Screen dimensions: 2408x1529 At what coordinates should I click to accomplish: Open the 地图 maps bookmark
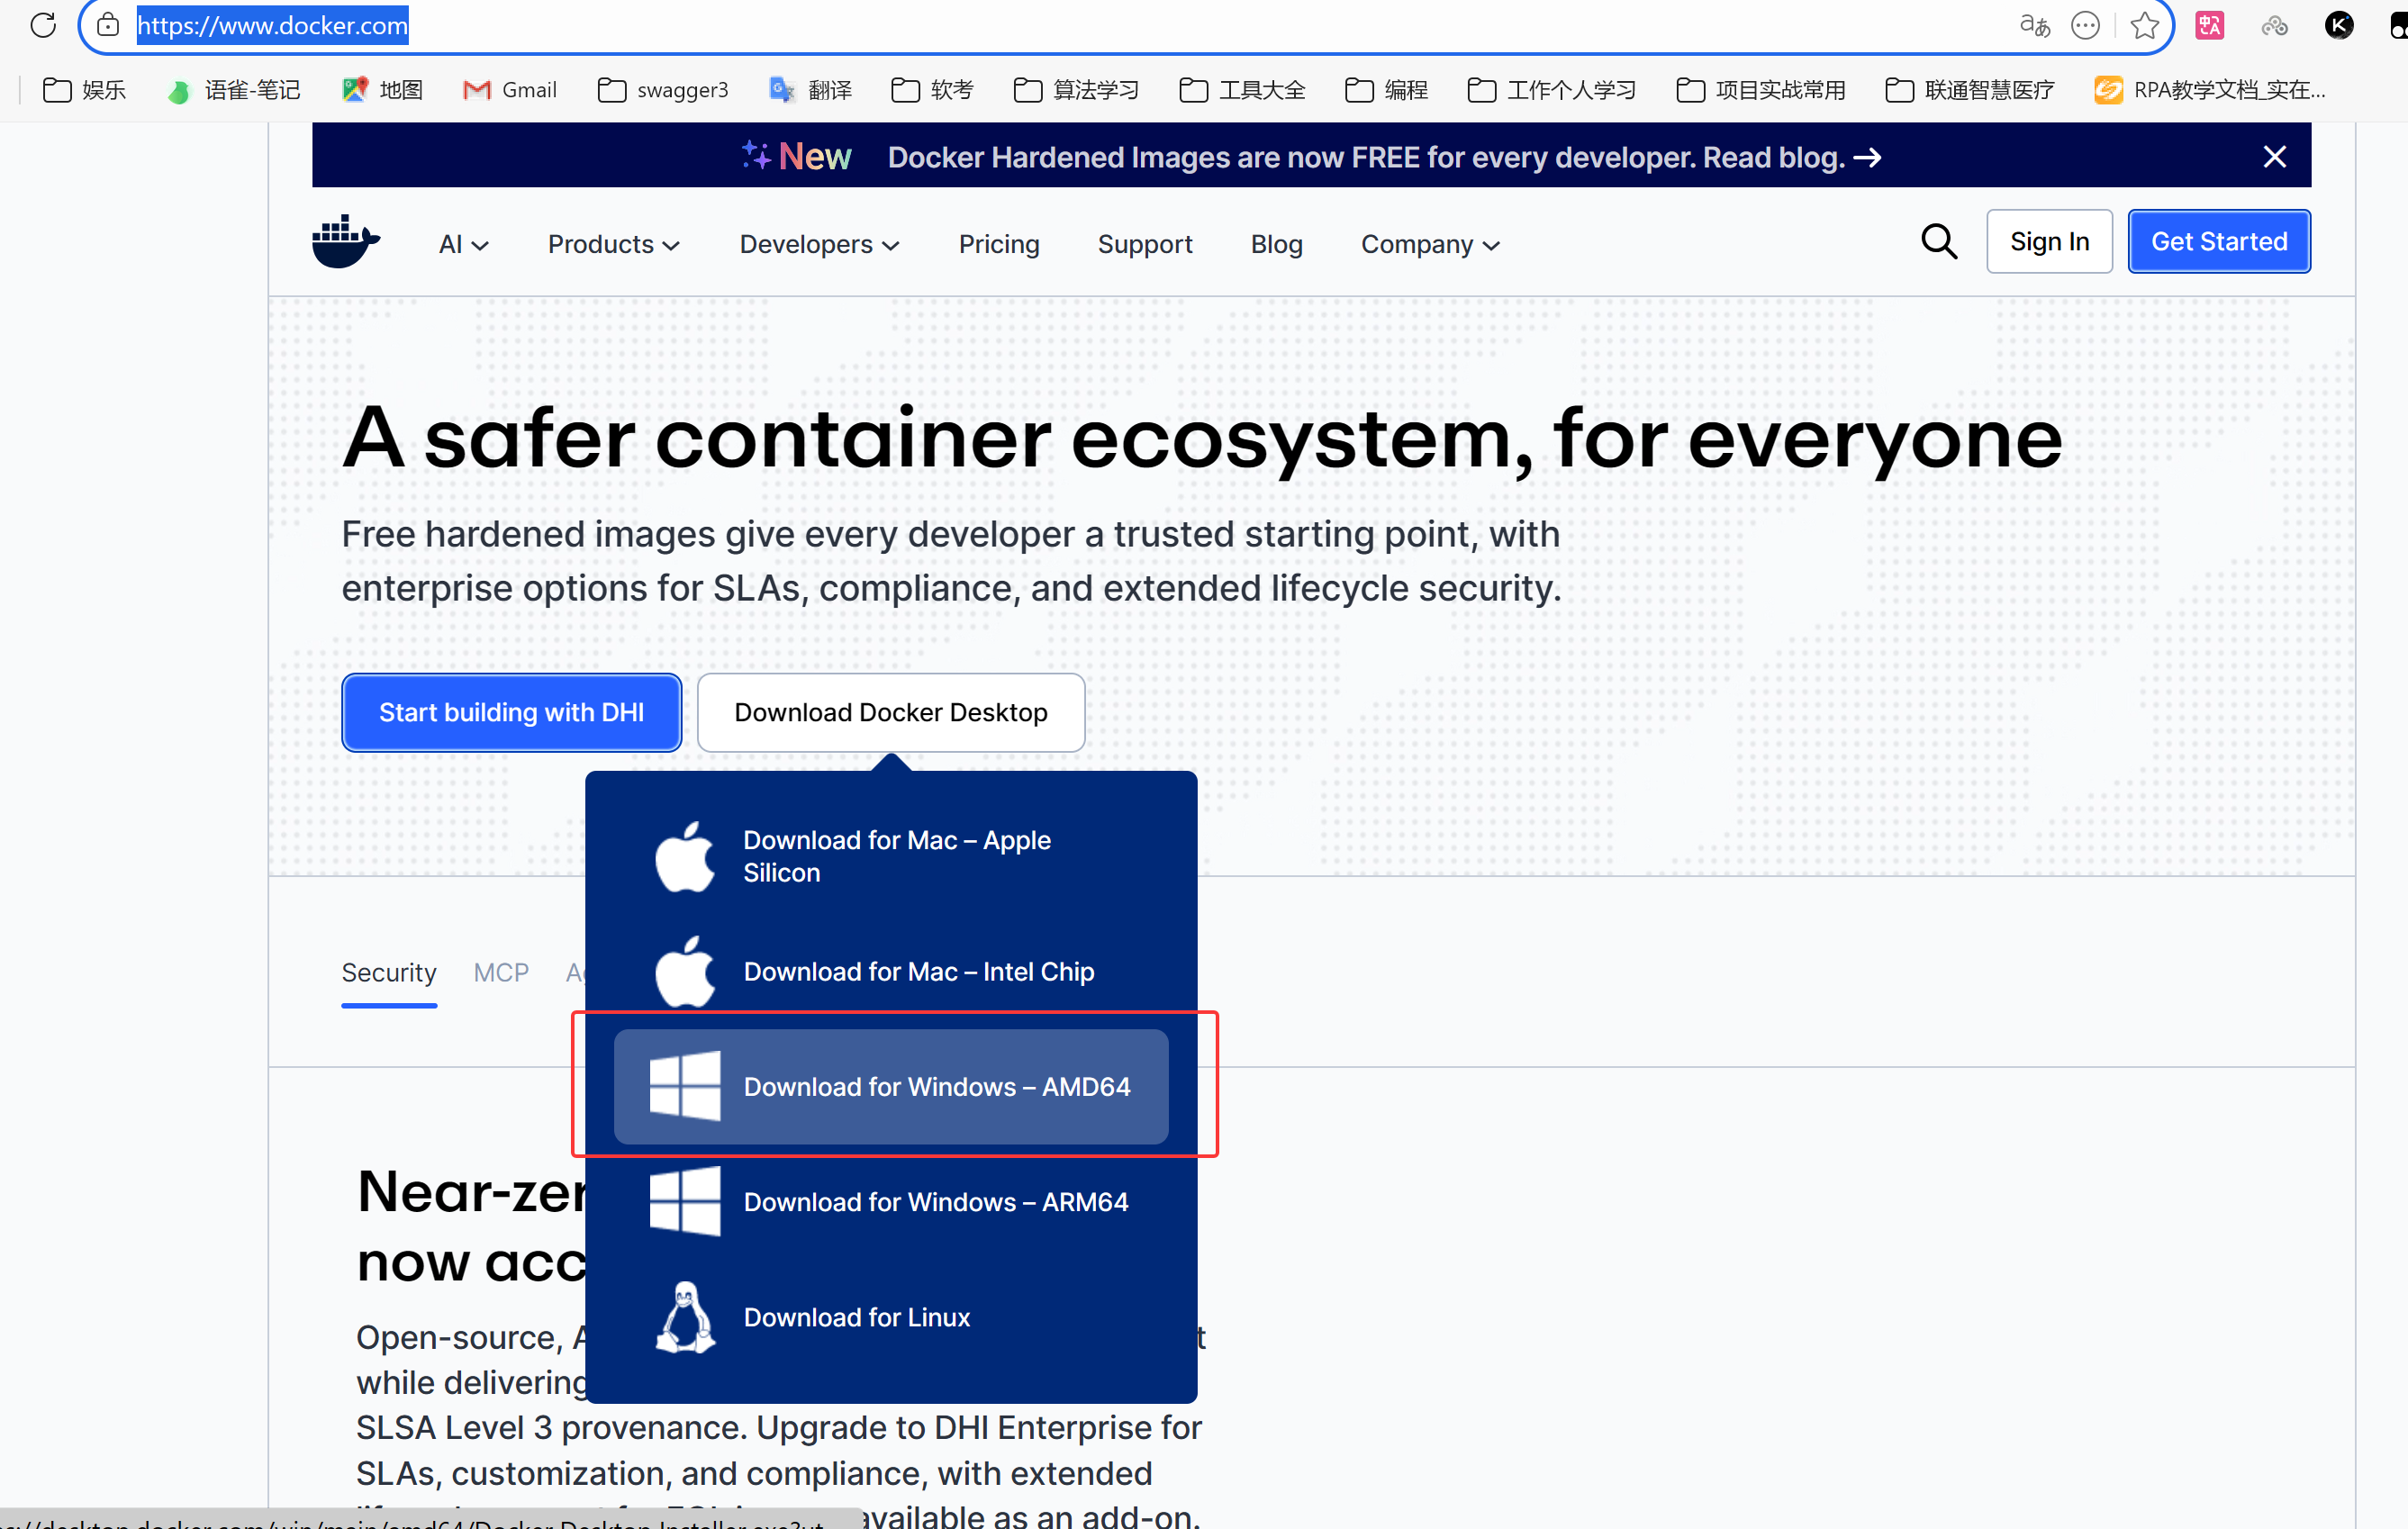(x=383, y=90)
